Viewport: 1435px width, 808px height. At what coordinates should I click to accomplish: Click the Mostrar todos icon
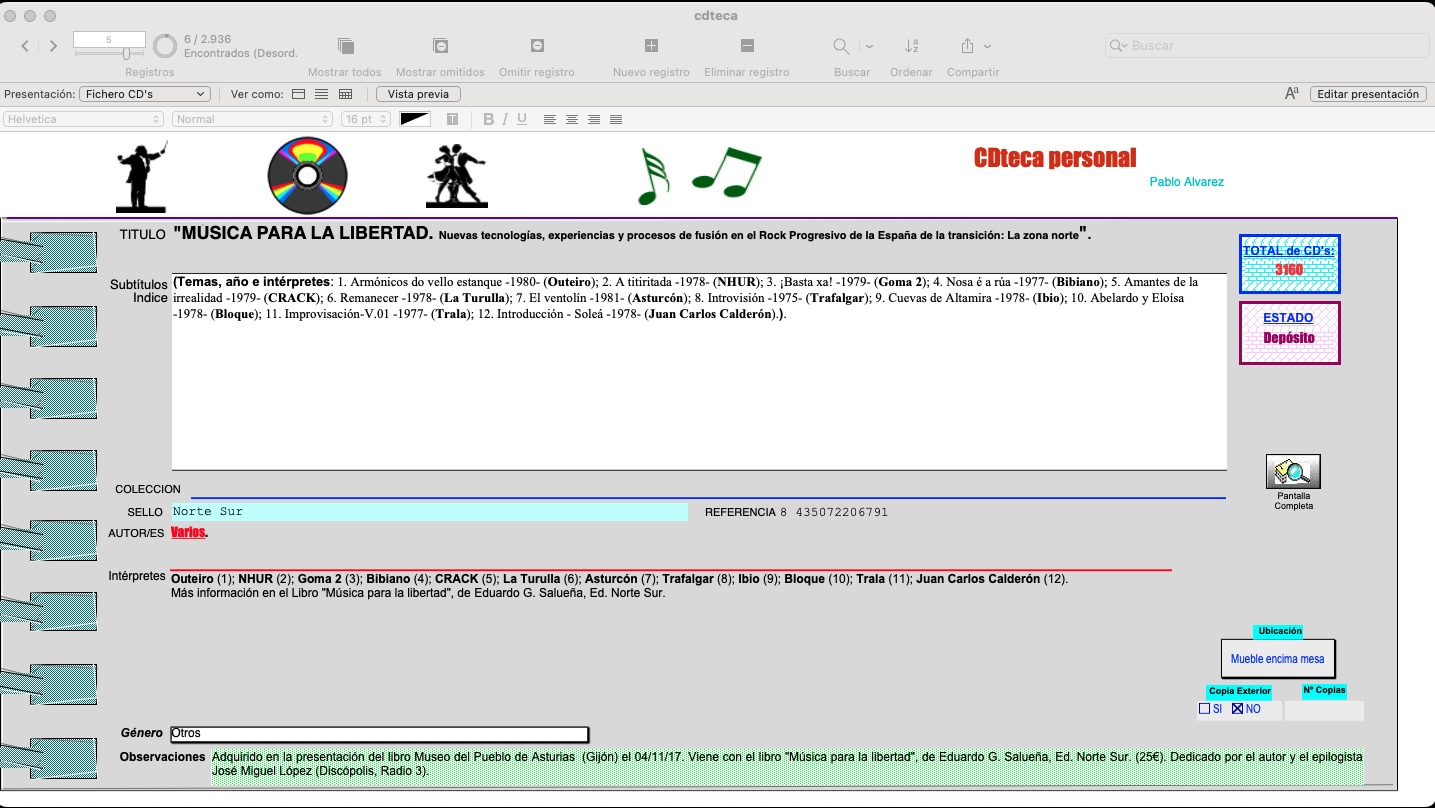coord(345,46)
